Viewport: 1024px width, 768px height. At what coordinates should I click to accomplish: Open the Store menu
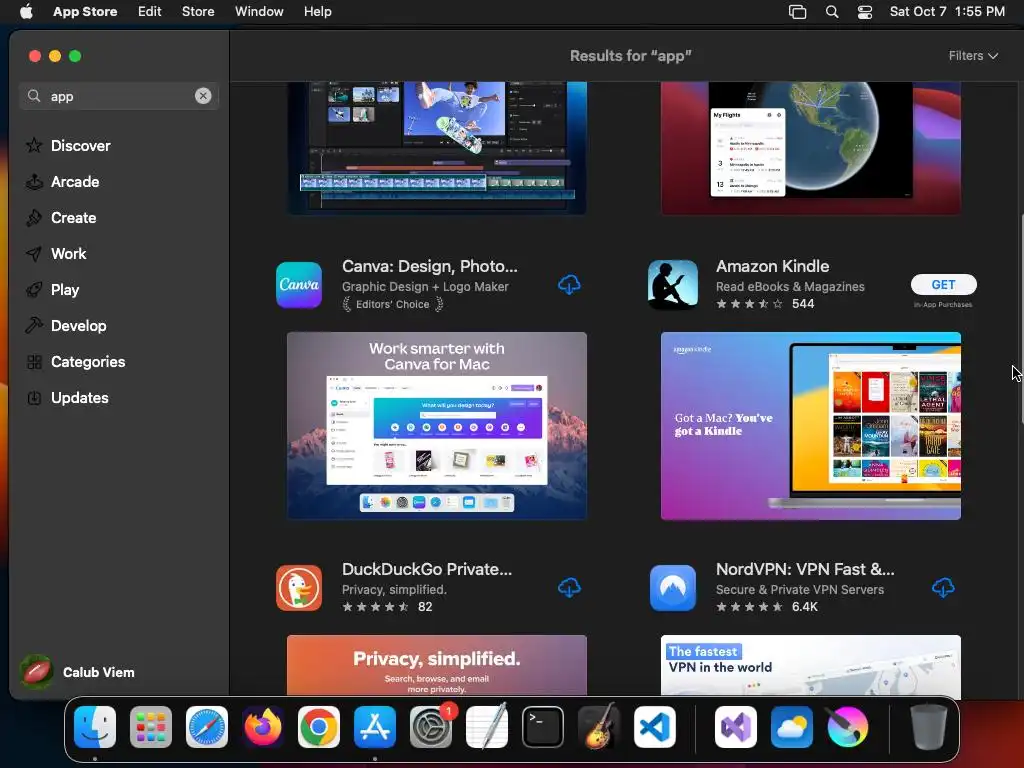point(198,11)
